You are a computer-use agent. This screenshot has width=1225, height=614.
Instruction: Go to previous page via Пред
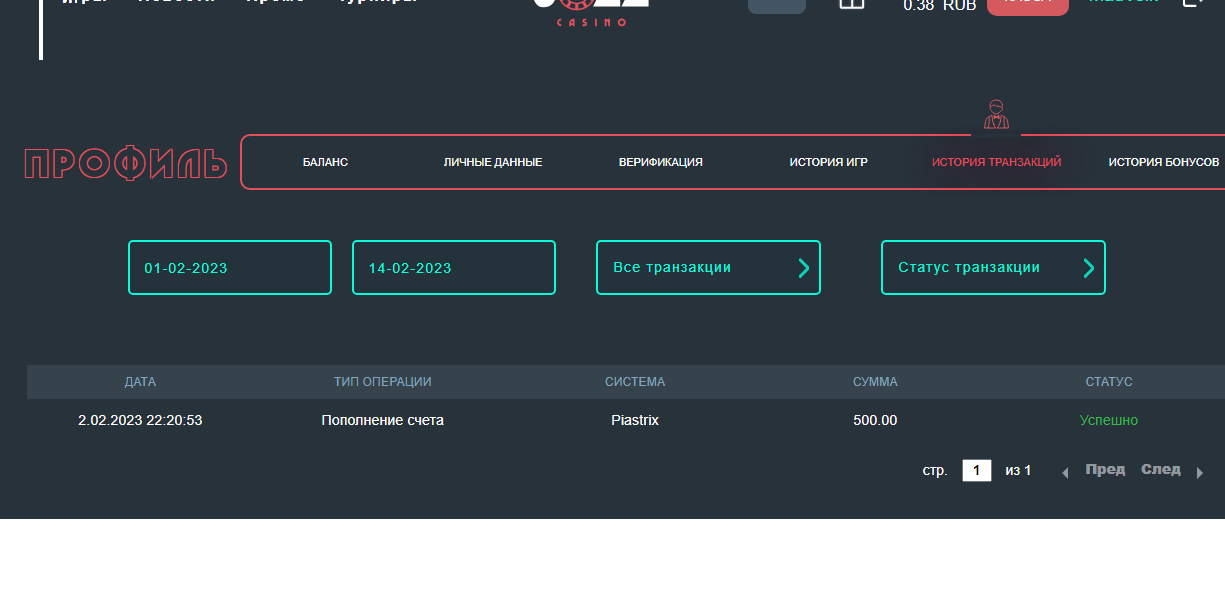pos(1105,470)
